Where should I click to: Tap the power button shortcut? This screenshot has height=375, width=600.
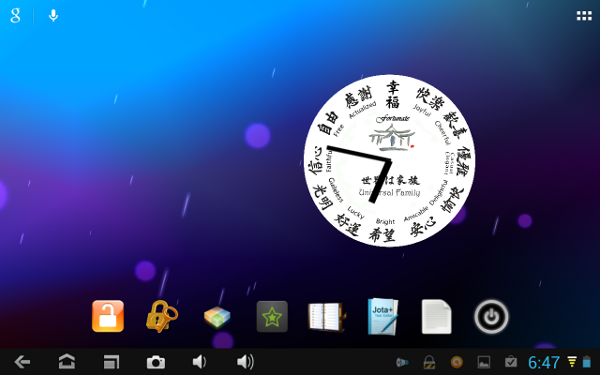(x=491, y=317)
